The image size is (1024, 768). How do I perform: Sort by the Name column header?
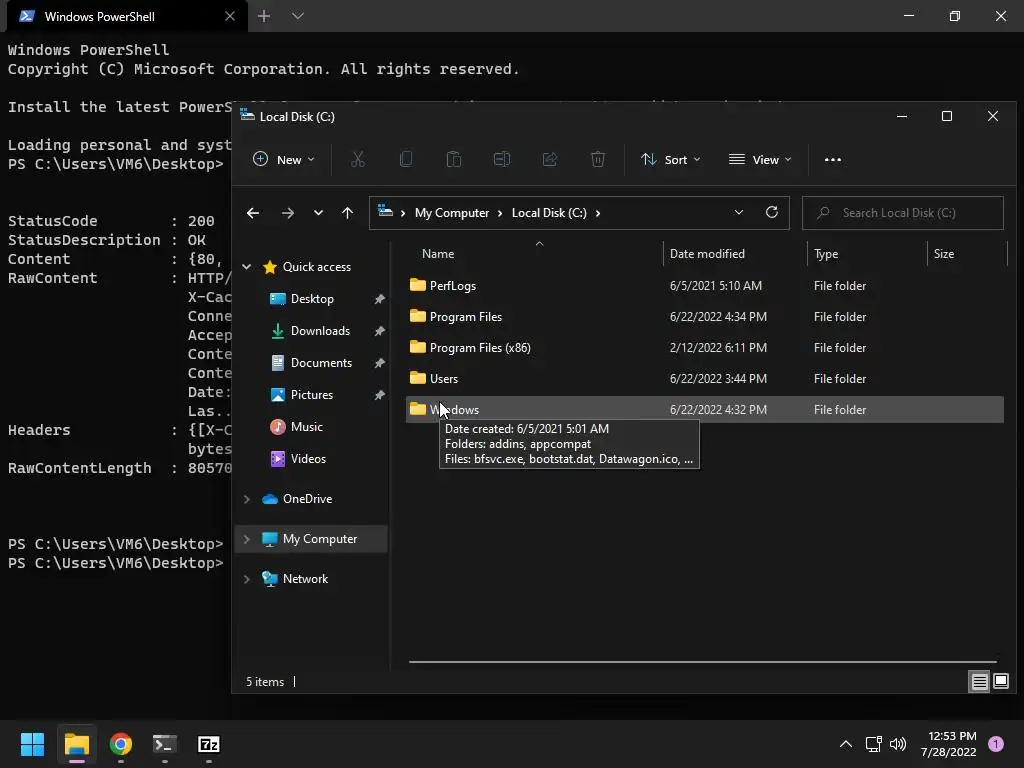coord(536,254)
